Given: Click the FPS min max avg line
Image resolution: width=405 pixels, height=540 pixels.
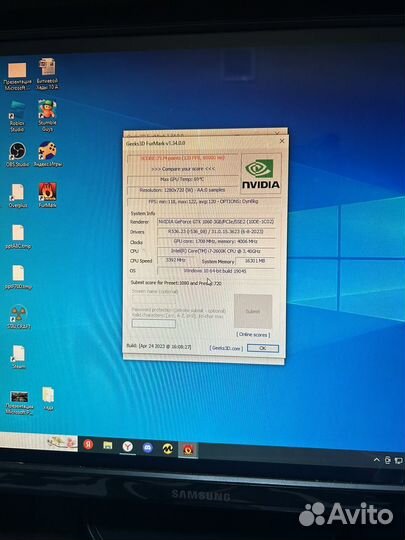Looking at the screenshot, I should click(x=204, y=201).
